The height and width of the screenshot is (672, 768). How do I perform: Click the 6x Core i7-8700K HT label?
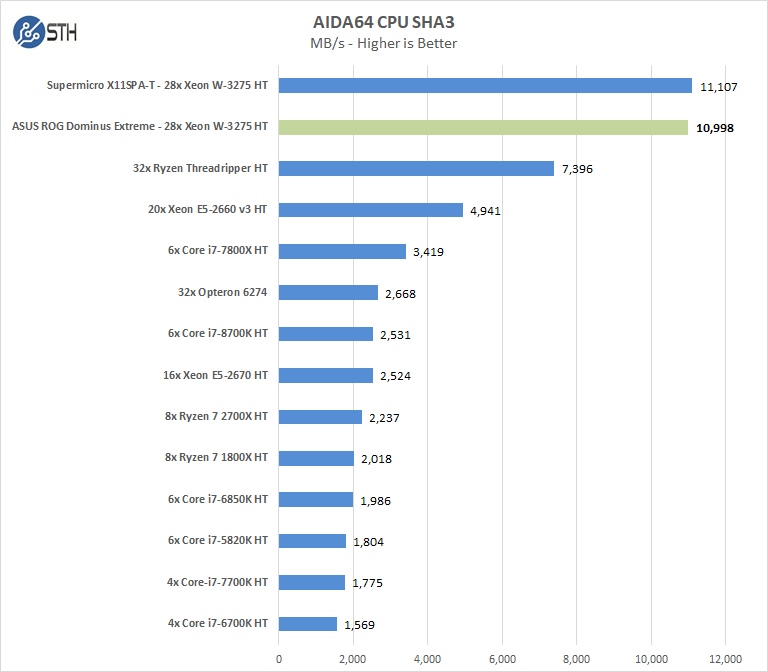pyautogui.click(x=218, y=333)
